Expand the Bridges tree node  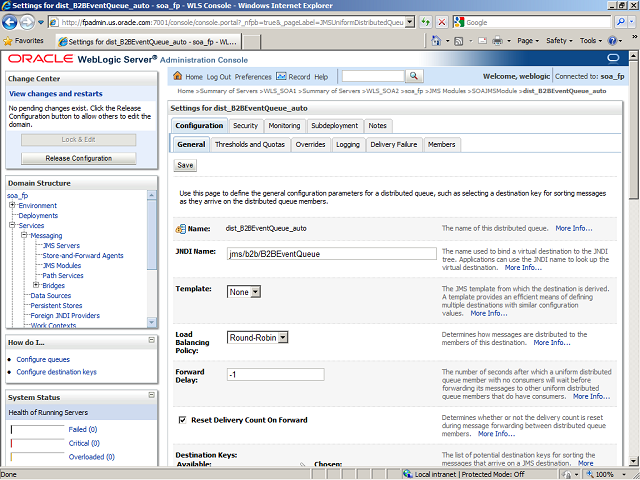coord(35,285)
